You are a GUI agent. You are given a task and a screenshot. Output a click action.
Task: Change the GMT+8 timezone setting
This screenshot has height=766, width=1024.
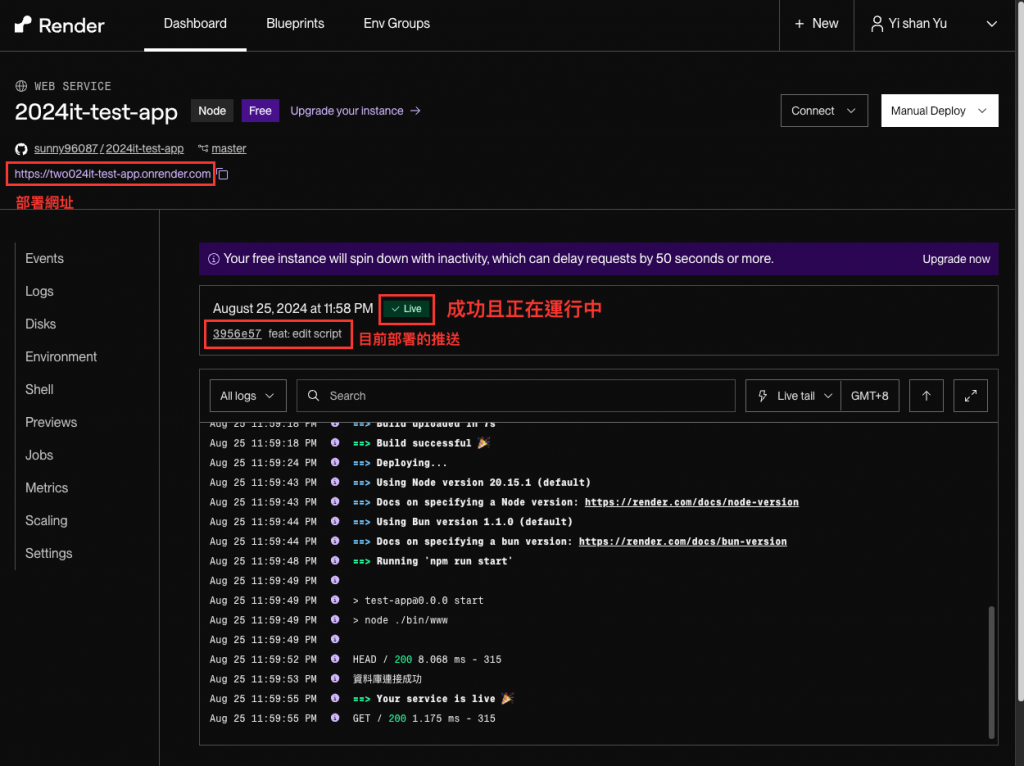pos(870,396)
